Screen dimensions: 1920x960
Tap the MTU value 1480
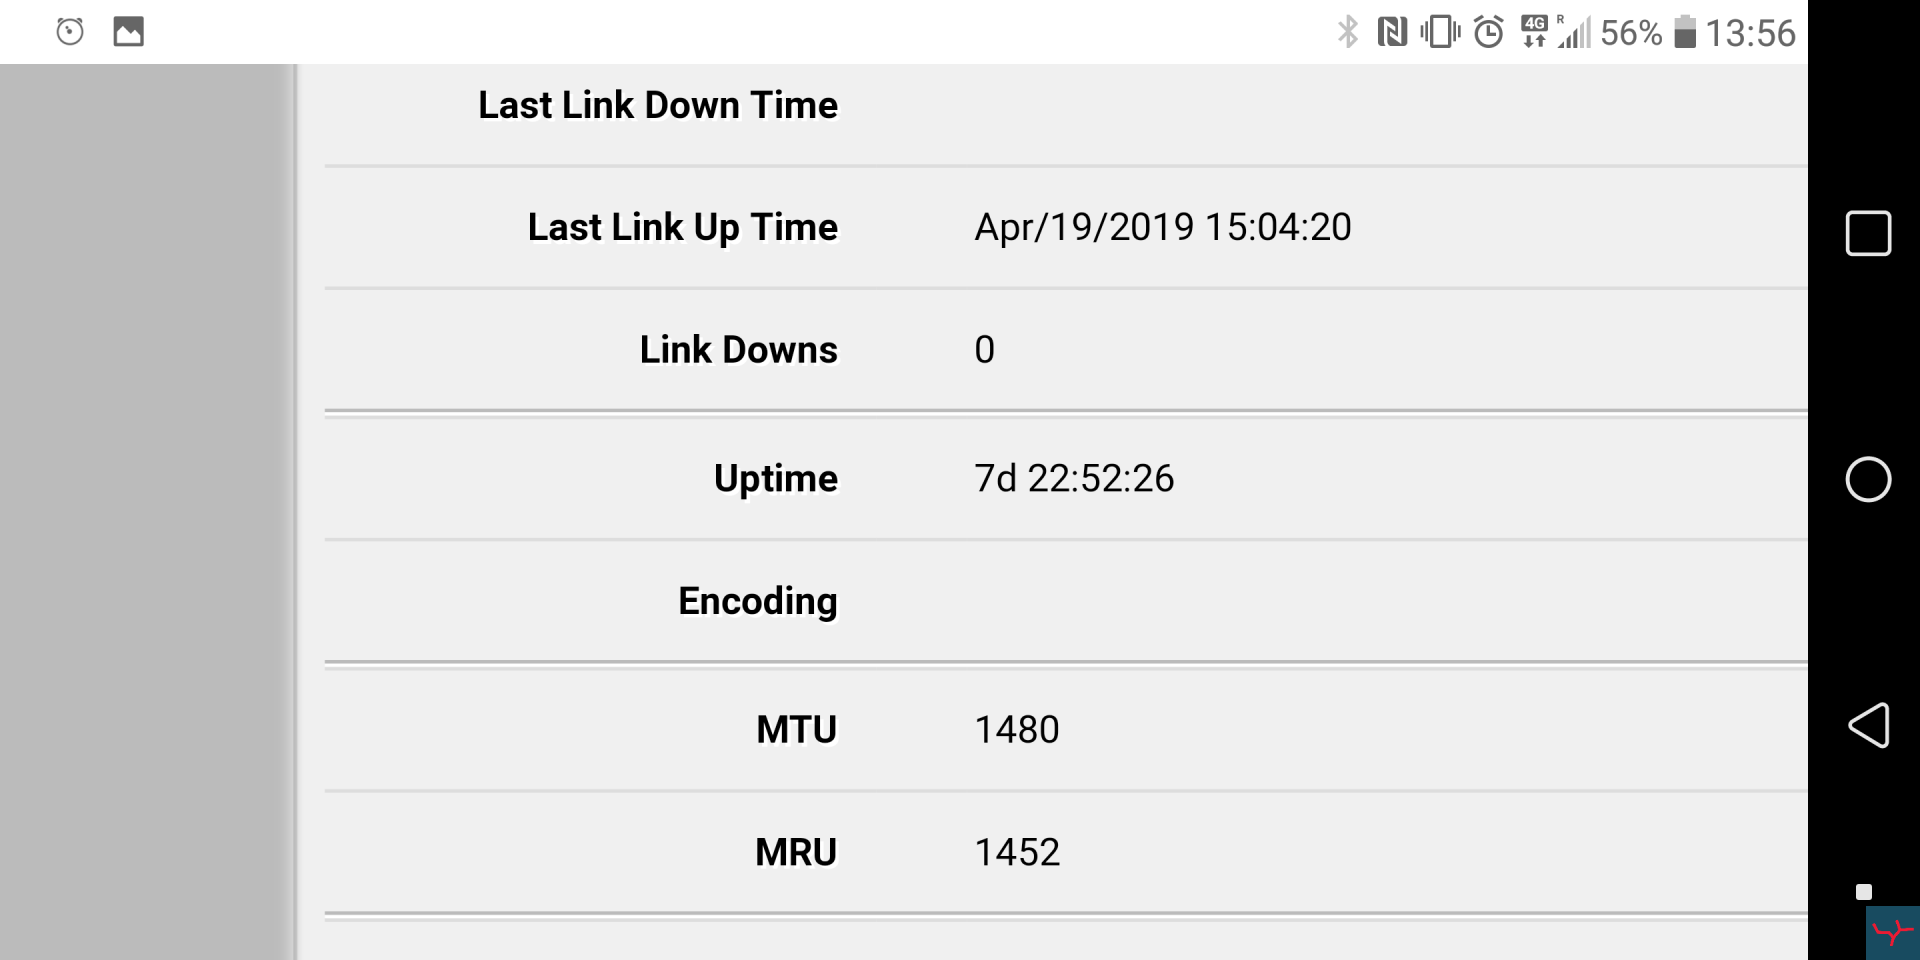click(x=1017, y=730)
